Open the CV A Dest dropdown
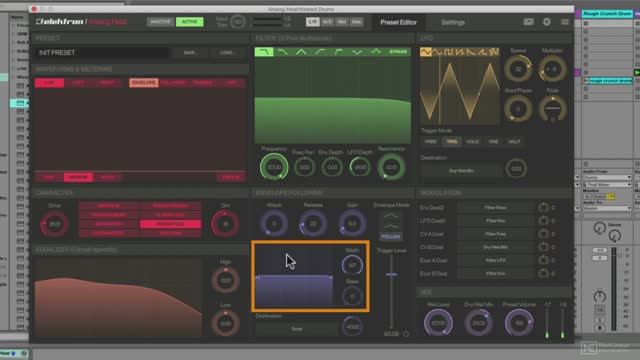 (496, 234)
